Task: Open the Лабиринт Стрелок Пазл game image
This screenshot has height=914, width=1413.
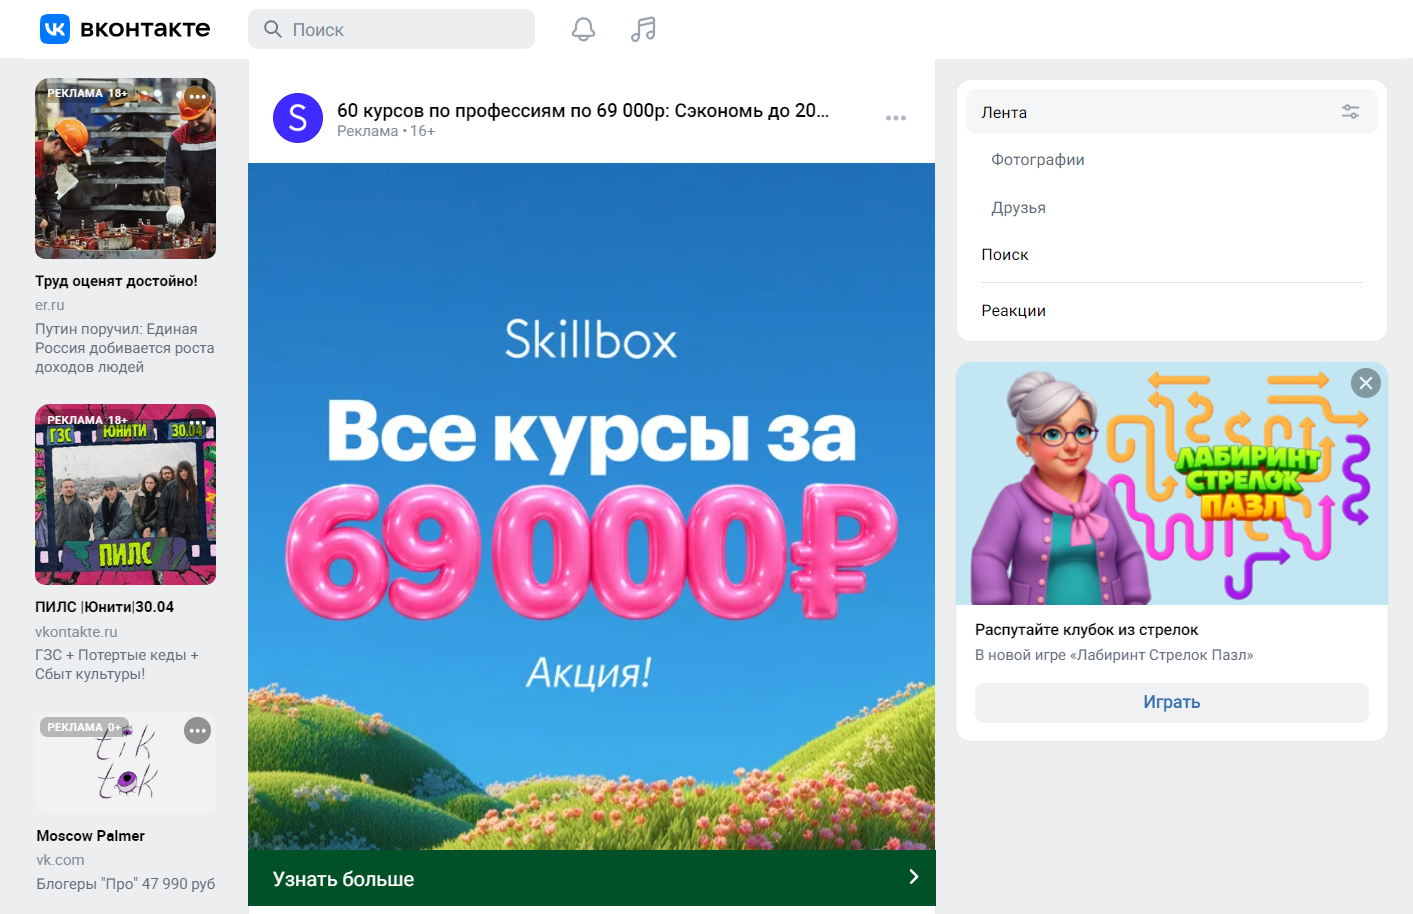Action: coord(1172,483)
